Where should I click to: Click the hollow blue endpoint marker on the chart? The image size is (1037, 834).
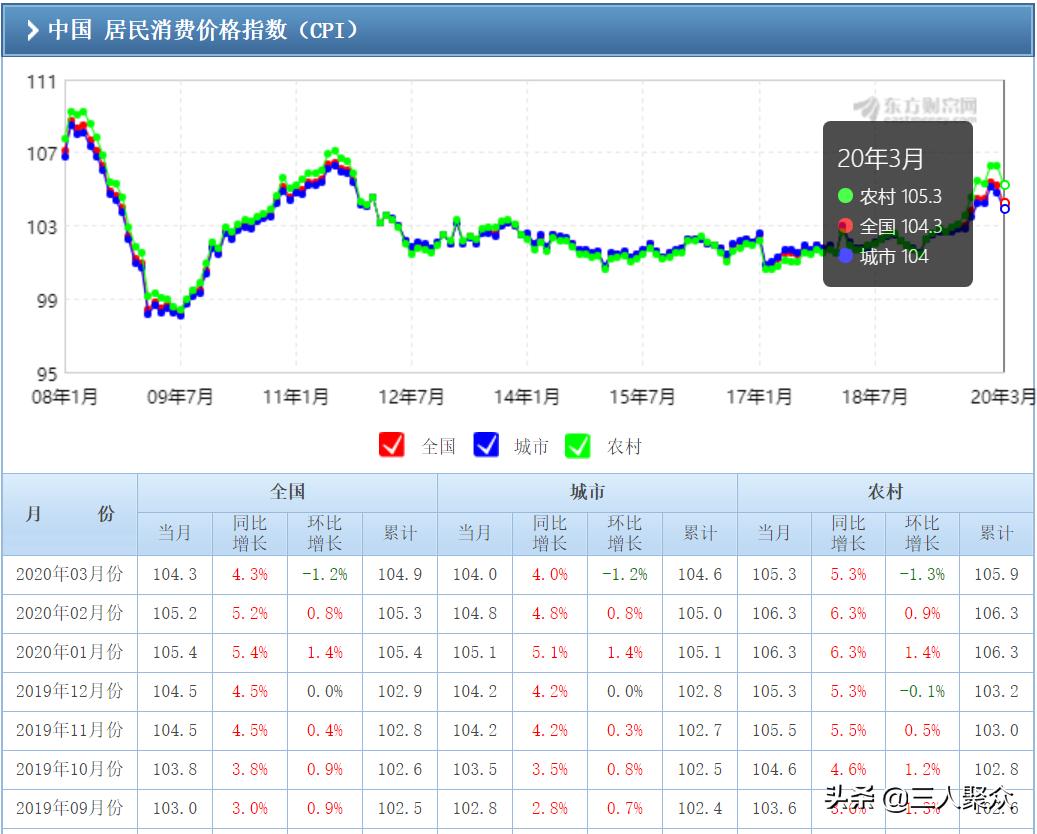point(1003,207)
